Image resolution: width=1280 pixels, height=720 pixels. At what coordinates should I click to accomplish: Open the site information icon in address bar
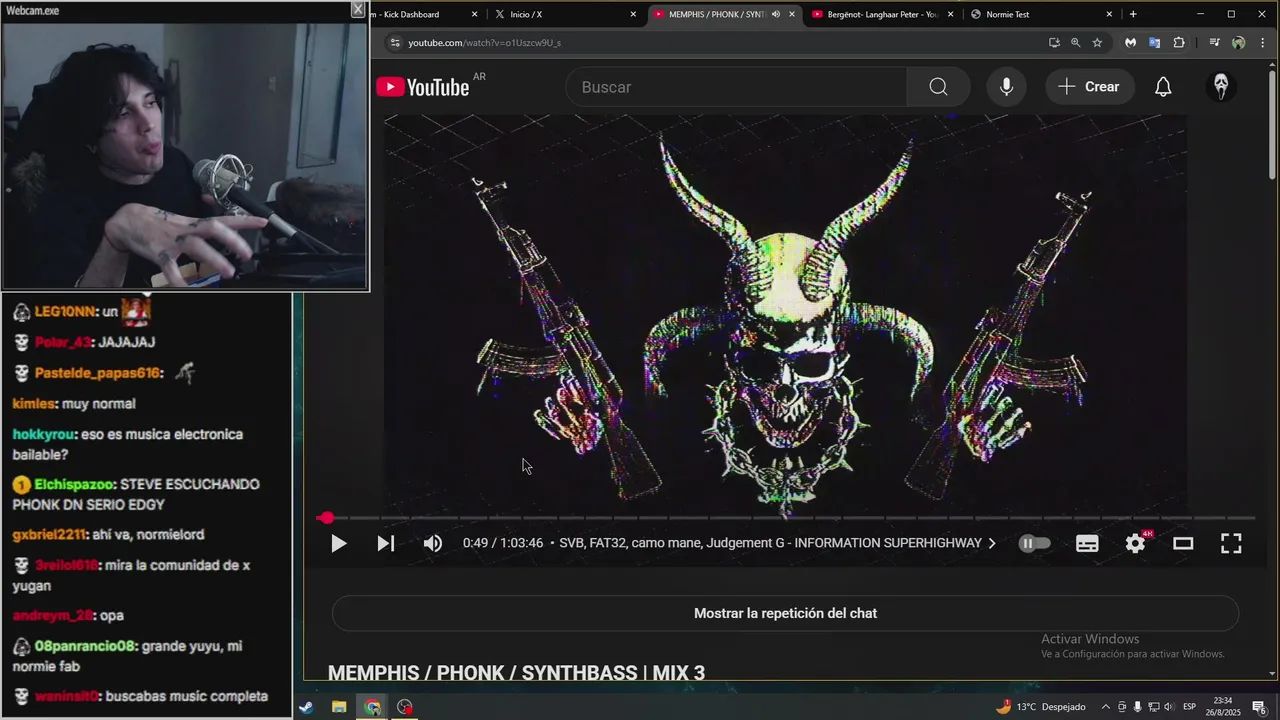click(394, 43)
